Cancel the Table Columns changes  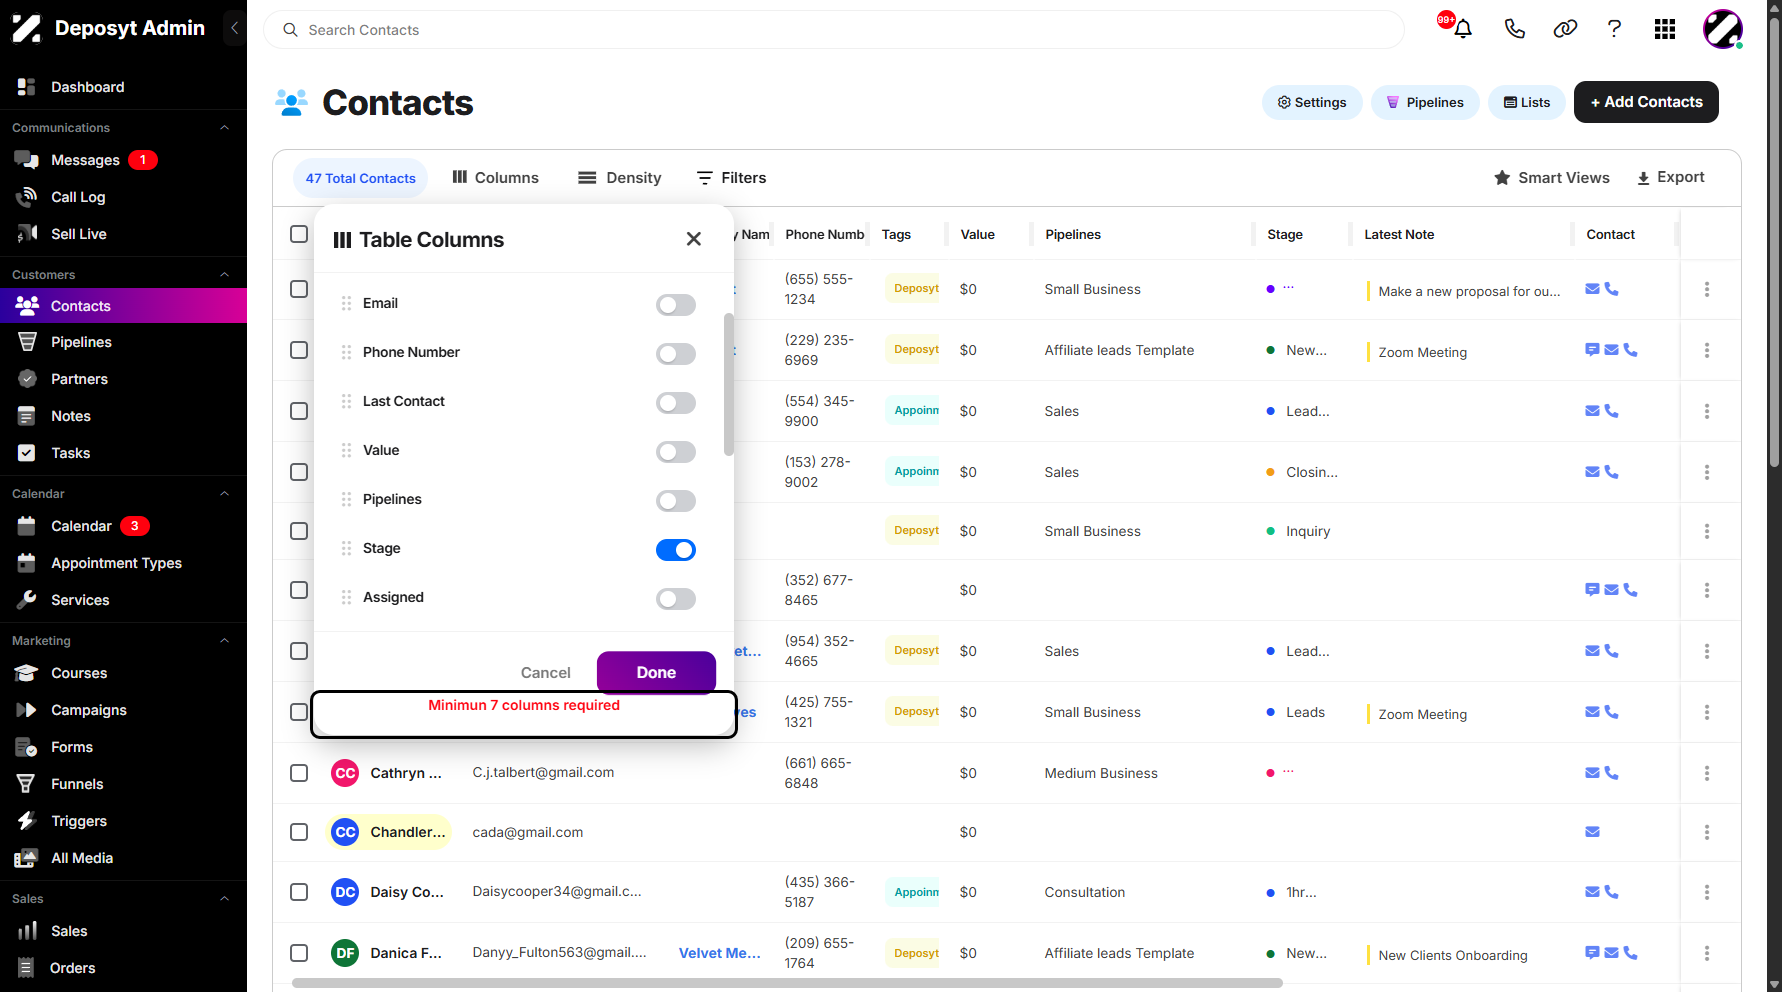[x=546, y=673]
